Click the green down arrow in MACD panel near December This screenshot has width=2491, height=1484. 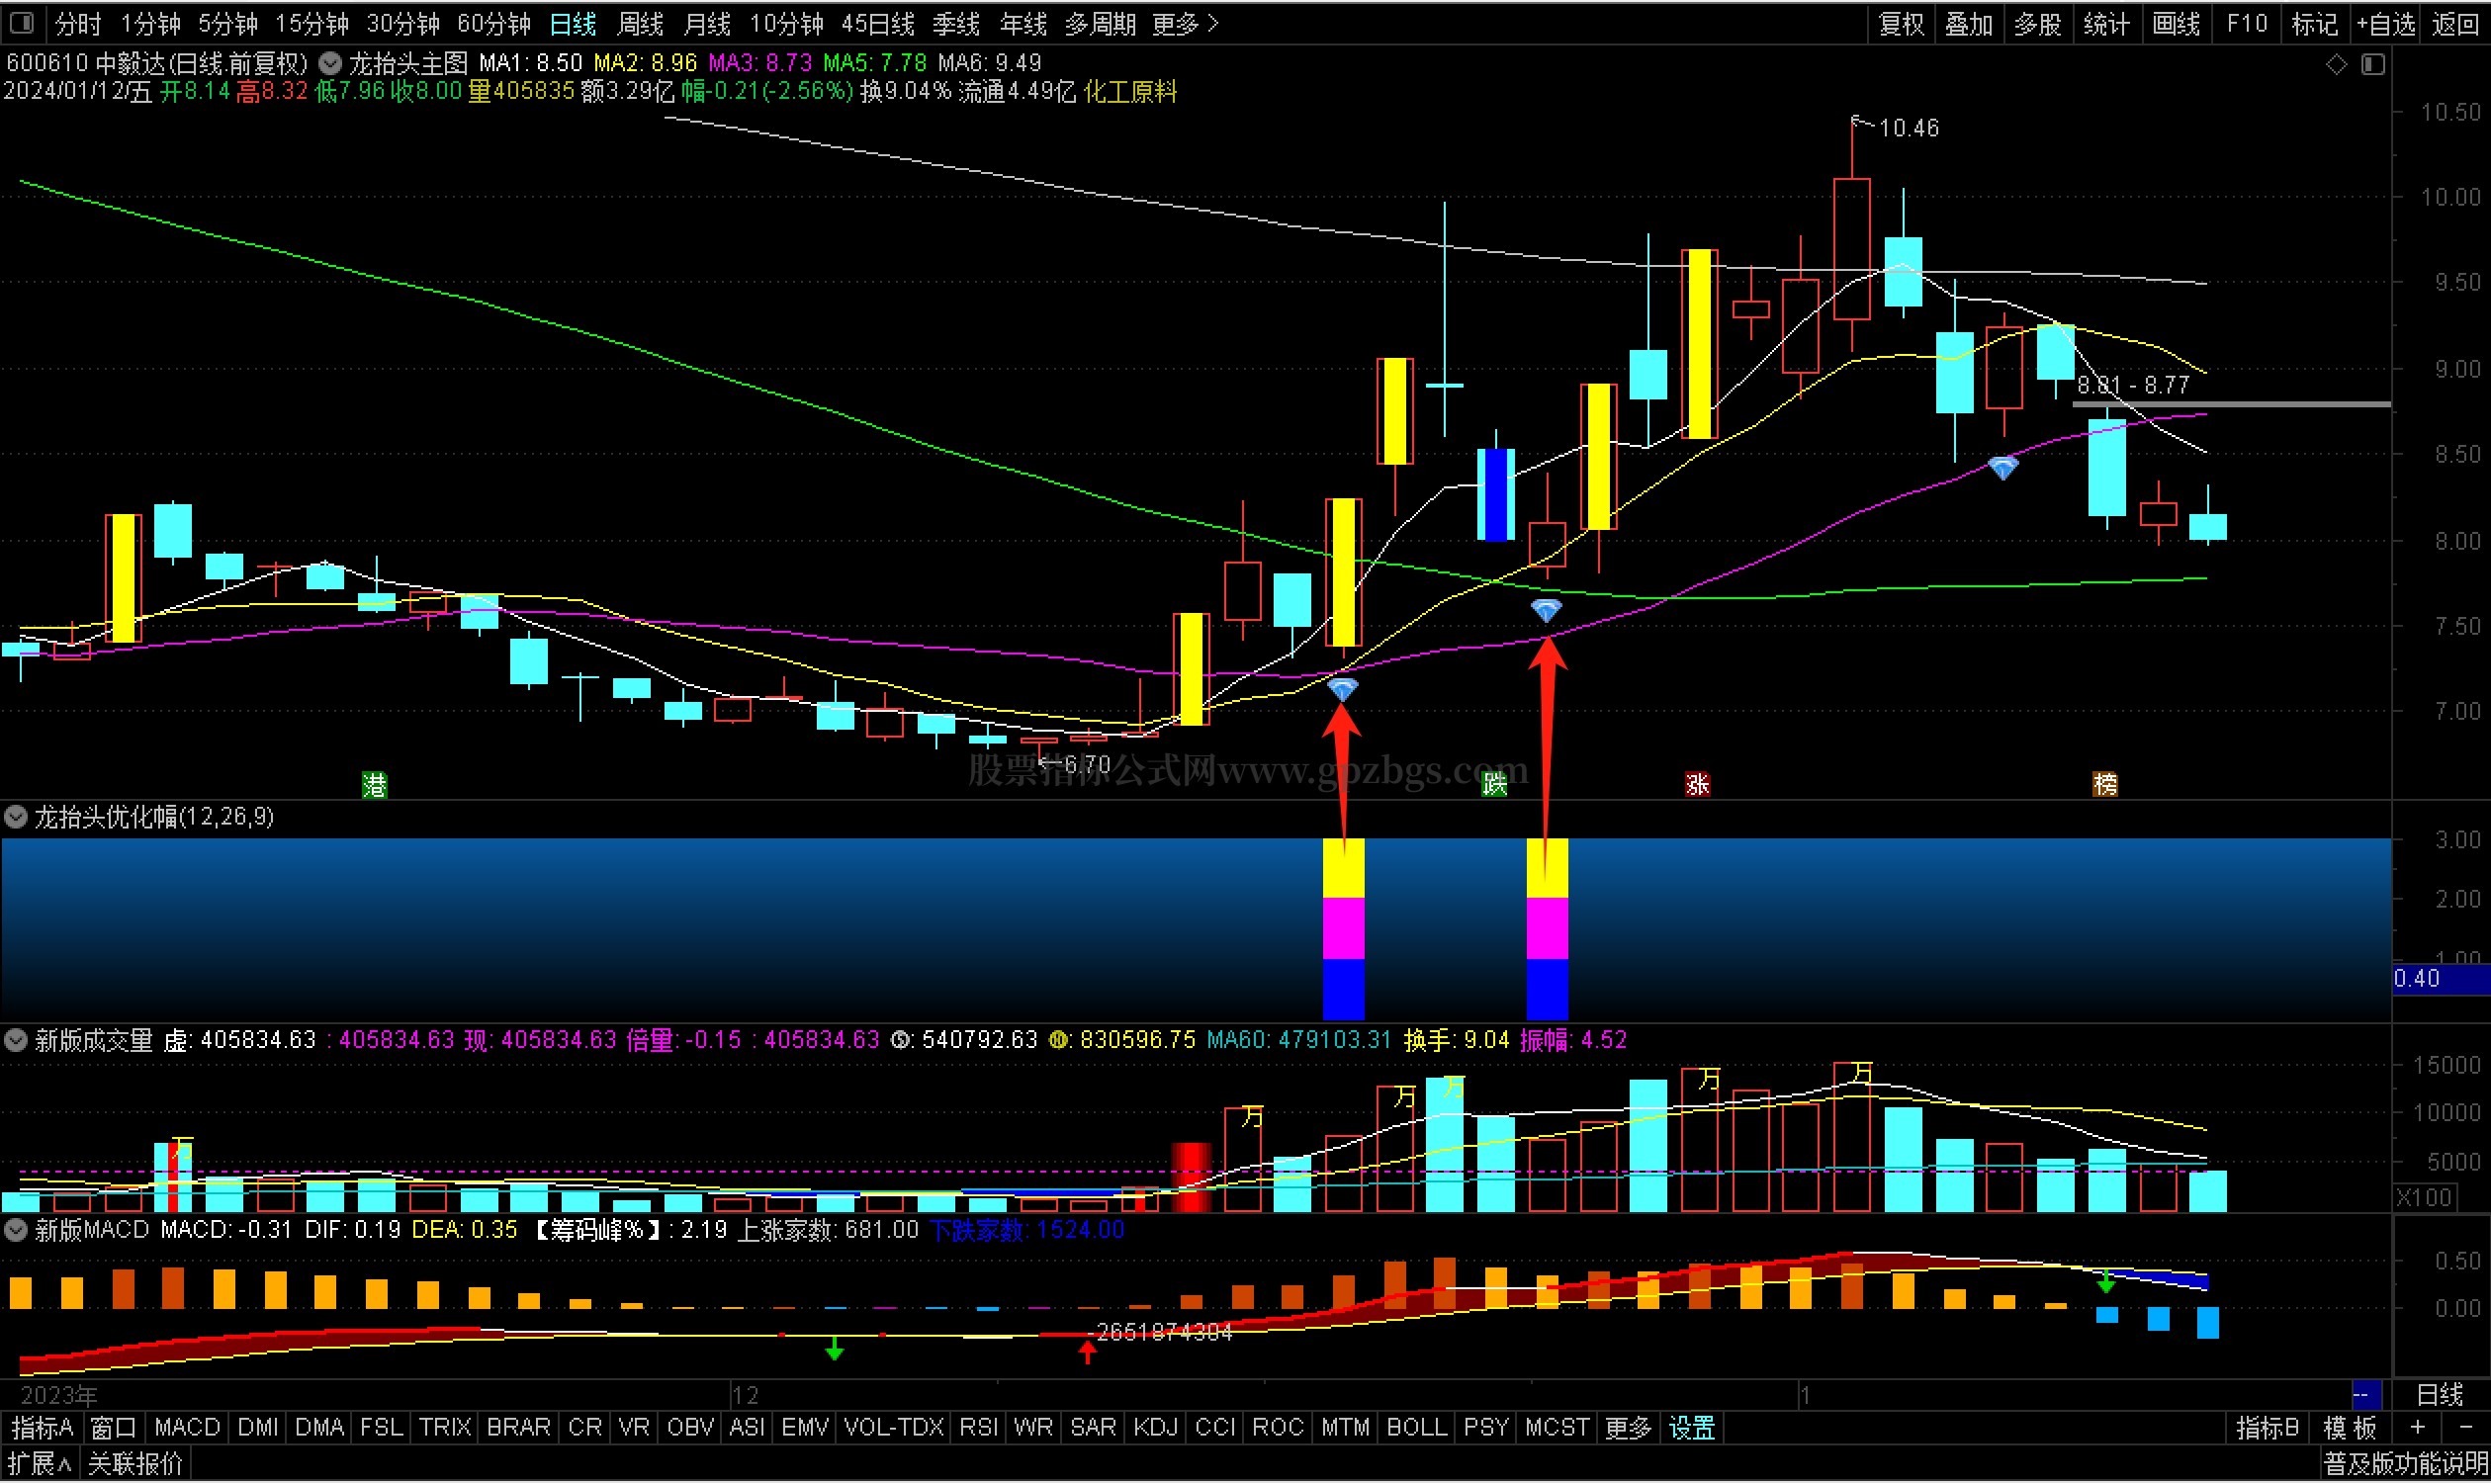point(834,1351)
